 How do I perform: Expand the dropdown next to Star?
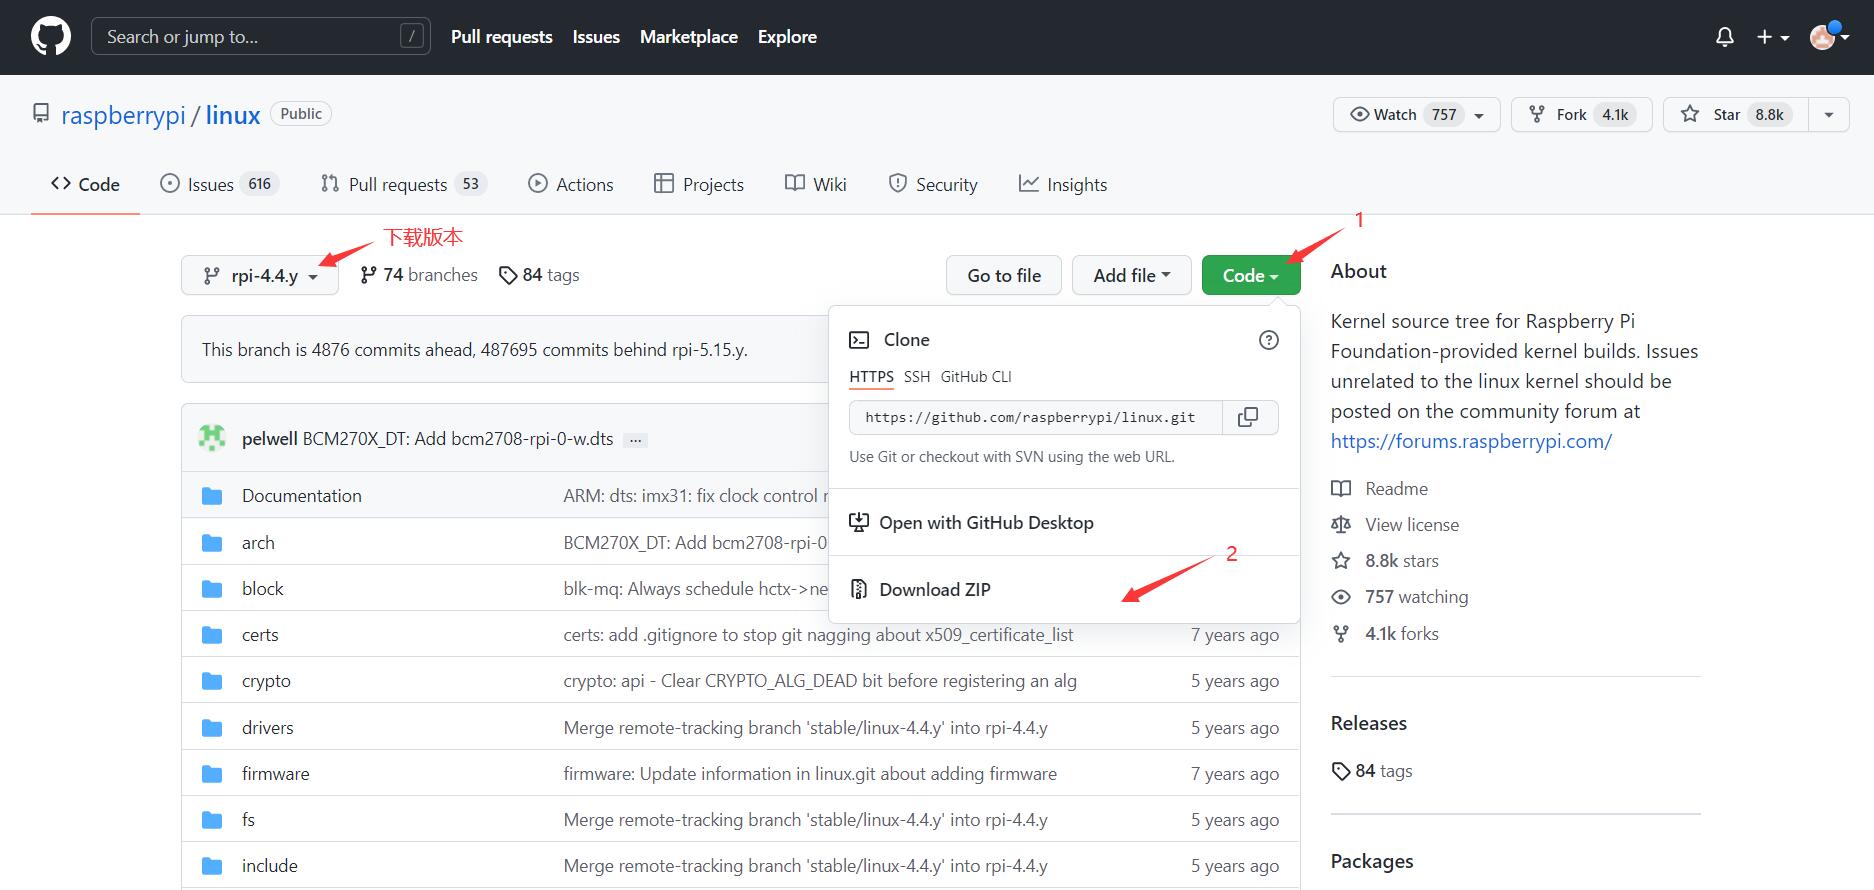[1829, 115]
